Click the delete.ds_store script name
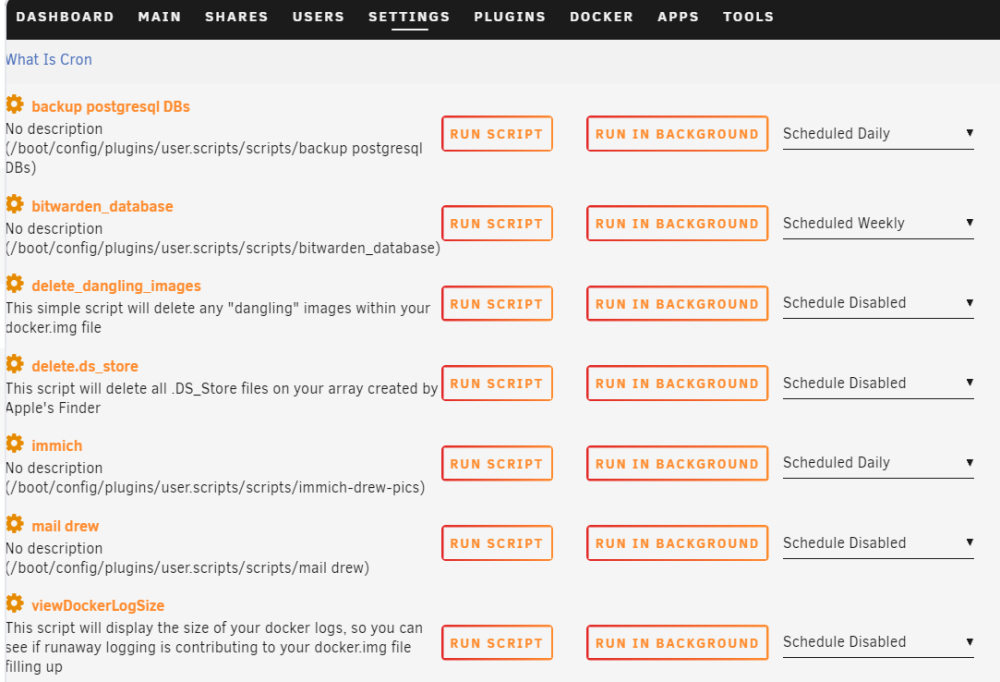 85,366
